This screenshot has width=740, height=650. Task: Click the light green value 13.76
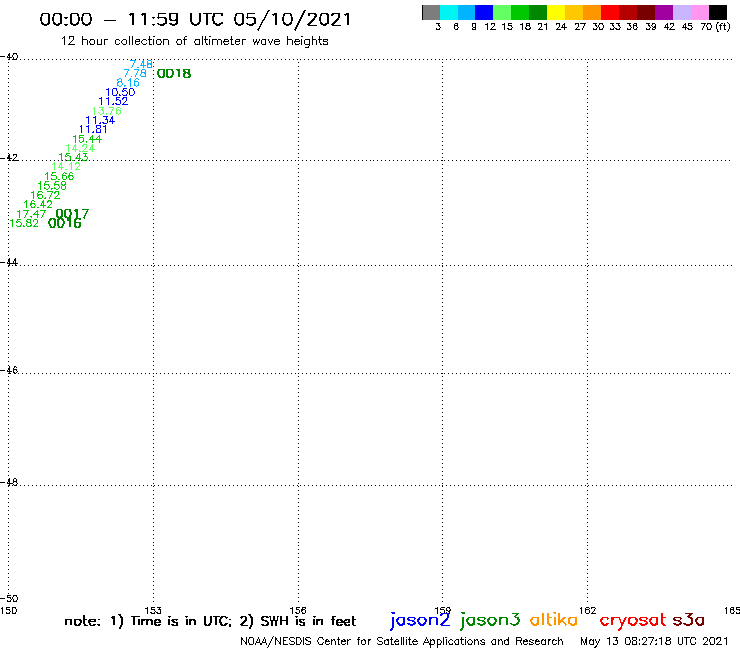coord(107,111)
